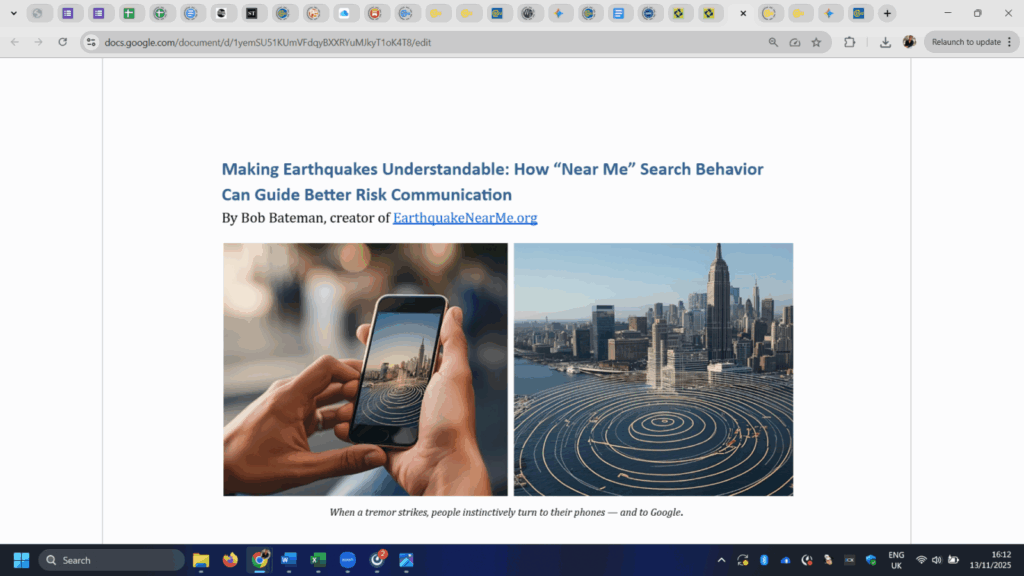This screenshot has width=1024, height=576.
Task: Switch to the blue Google Docs tab
Action: click(x=618, y=13)
